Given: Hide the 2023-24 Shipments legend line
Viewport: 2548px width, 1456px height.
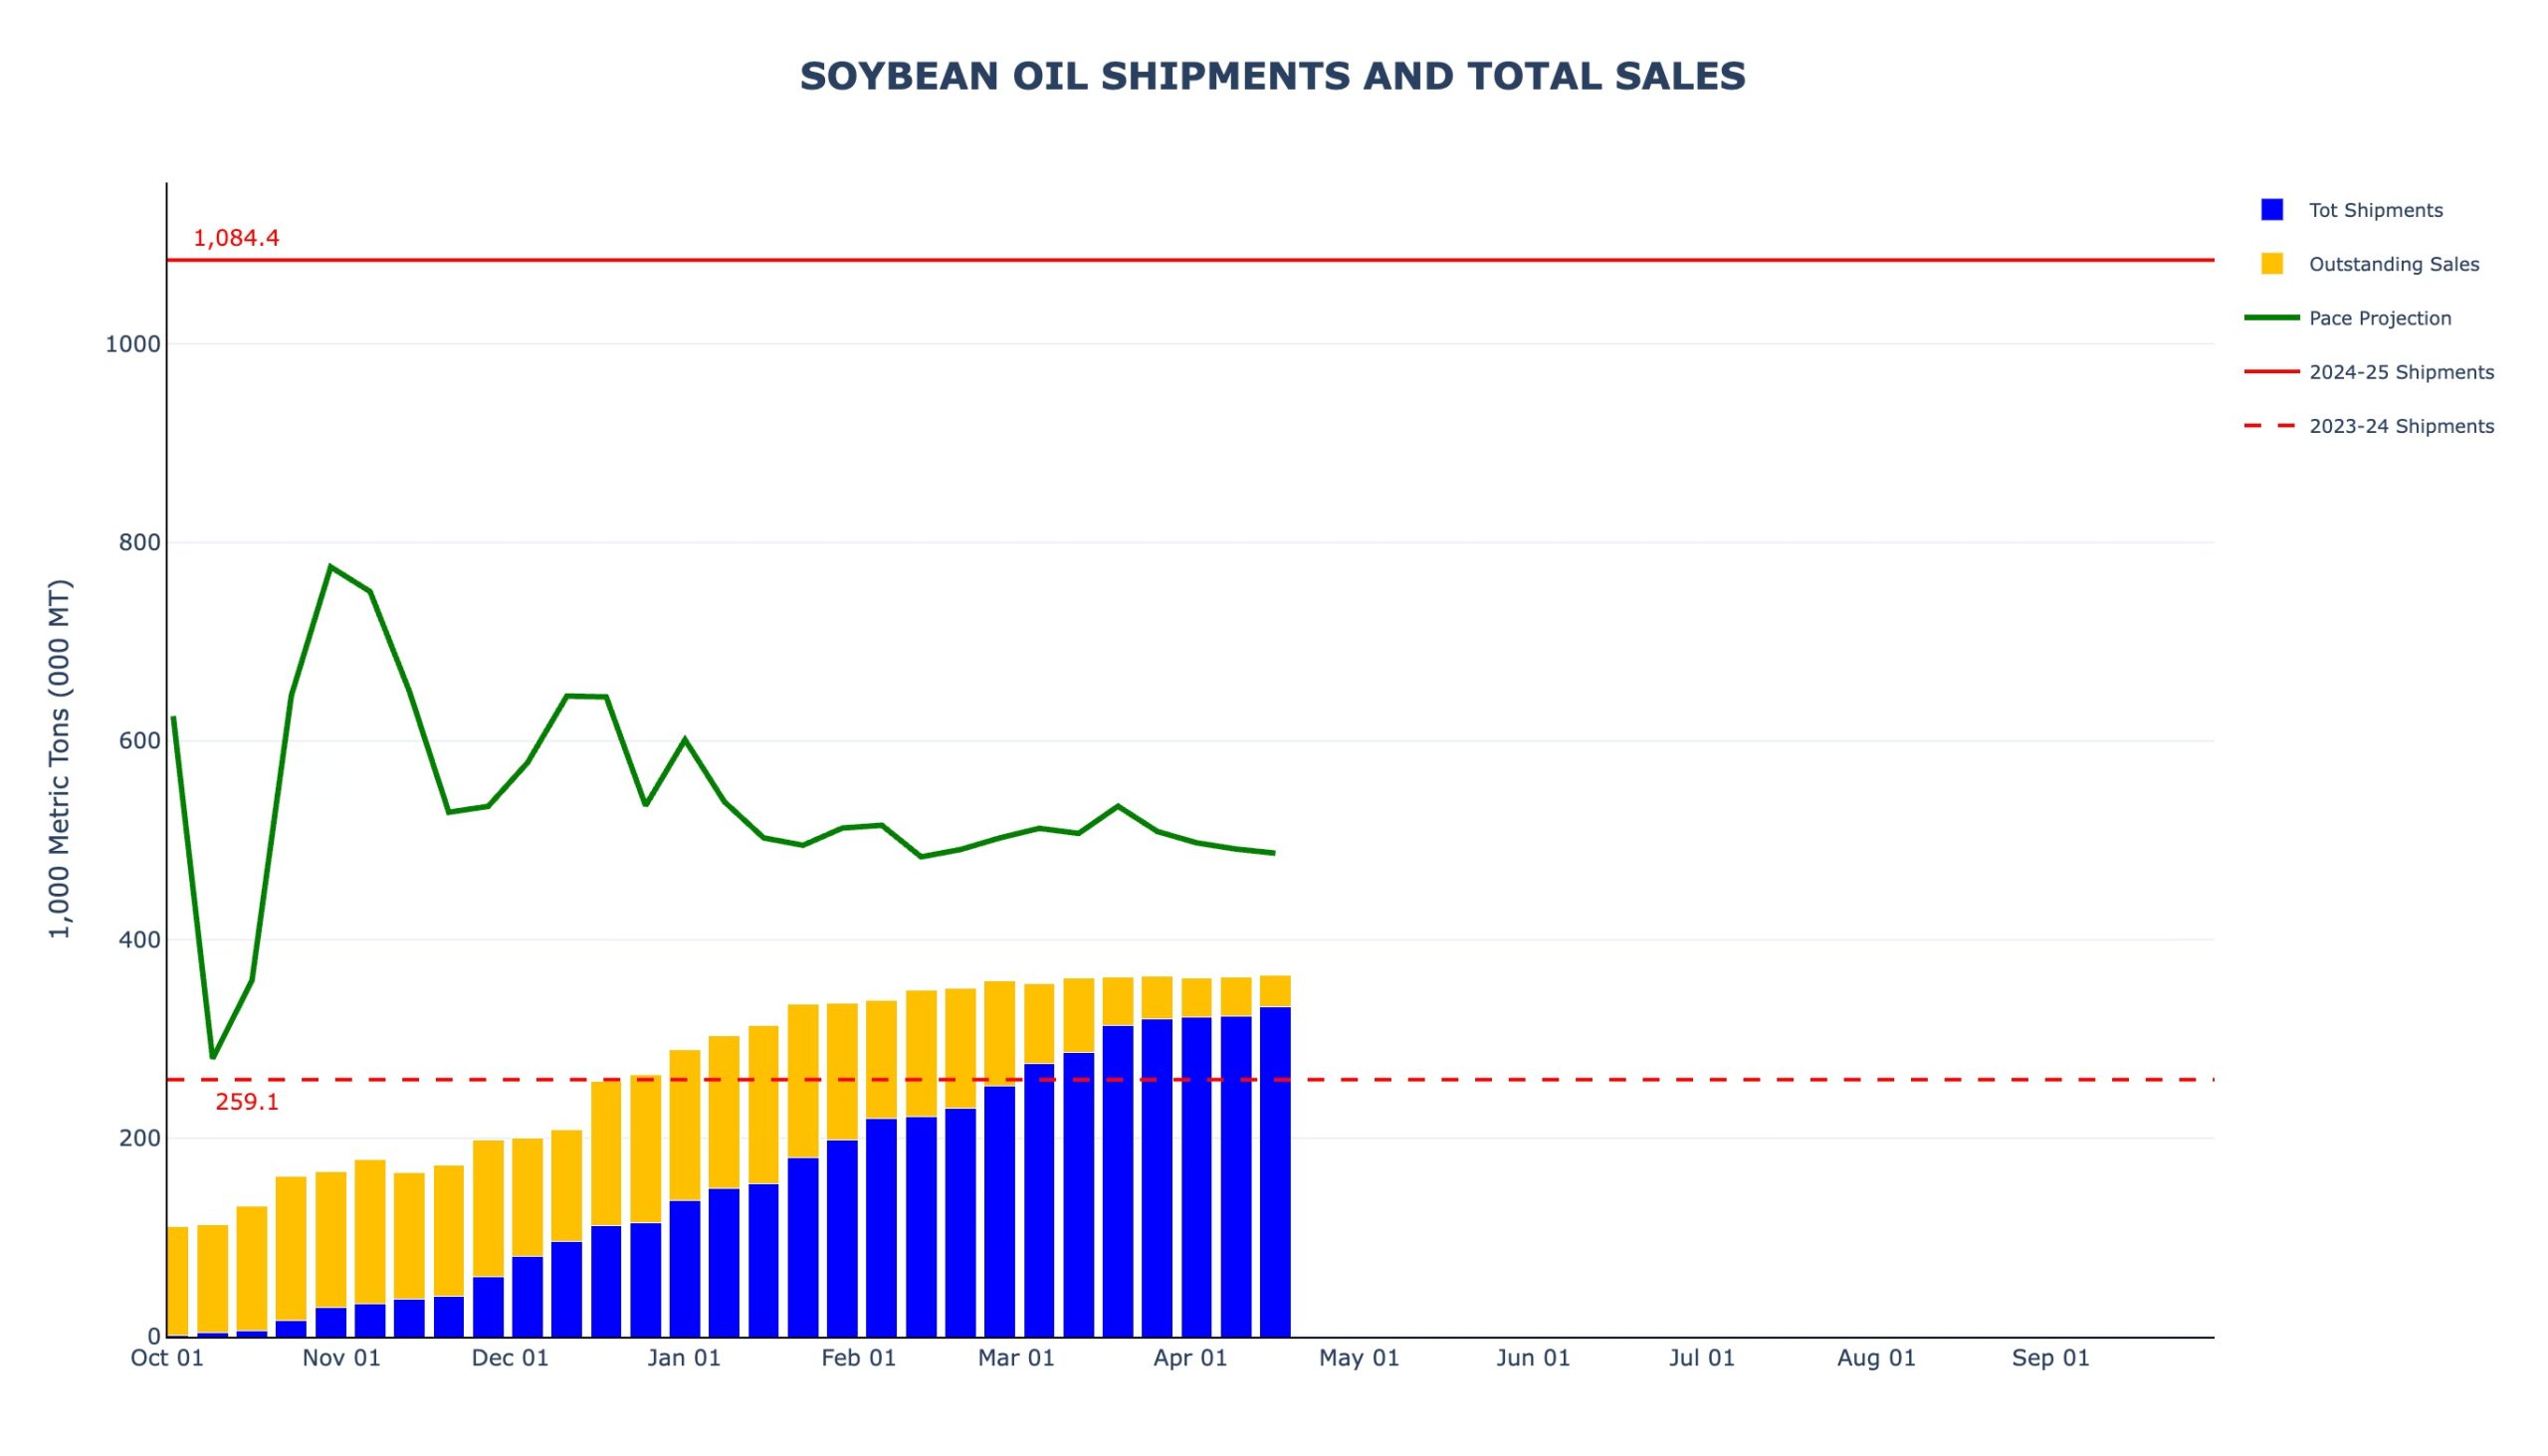Looking at the screenshot, I should pyautogui.click(x=2401, y=426).
